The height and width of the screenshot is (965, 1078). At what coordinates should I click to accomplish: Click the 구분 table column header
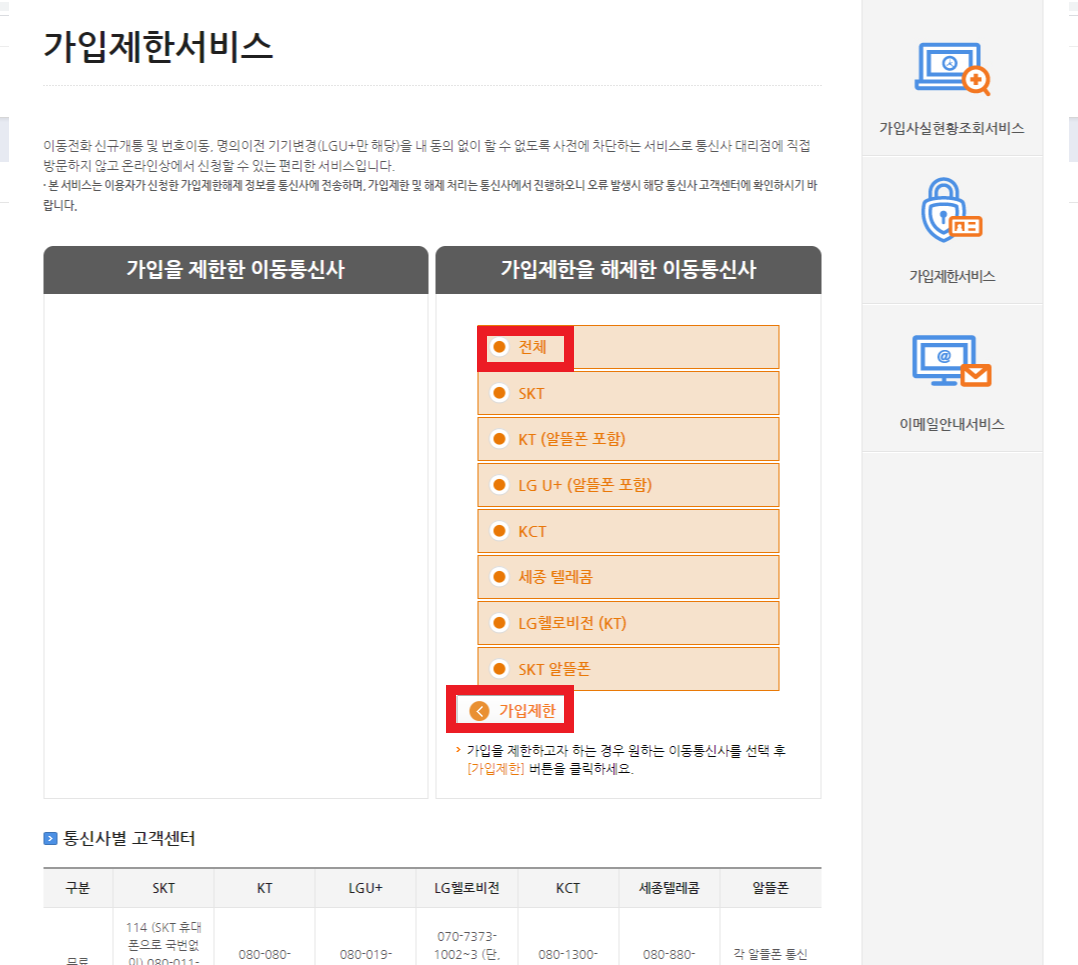(78, 888)
